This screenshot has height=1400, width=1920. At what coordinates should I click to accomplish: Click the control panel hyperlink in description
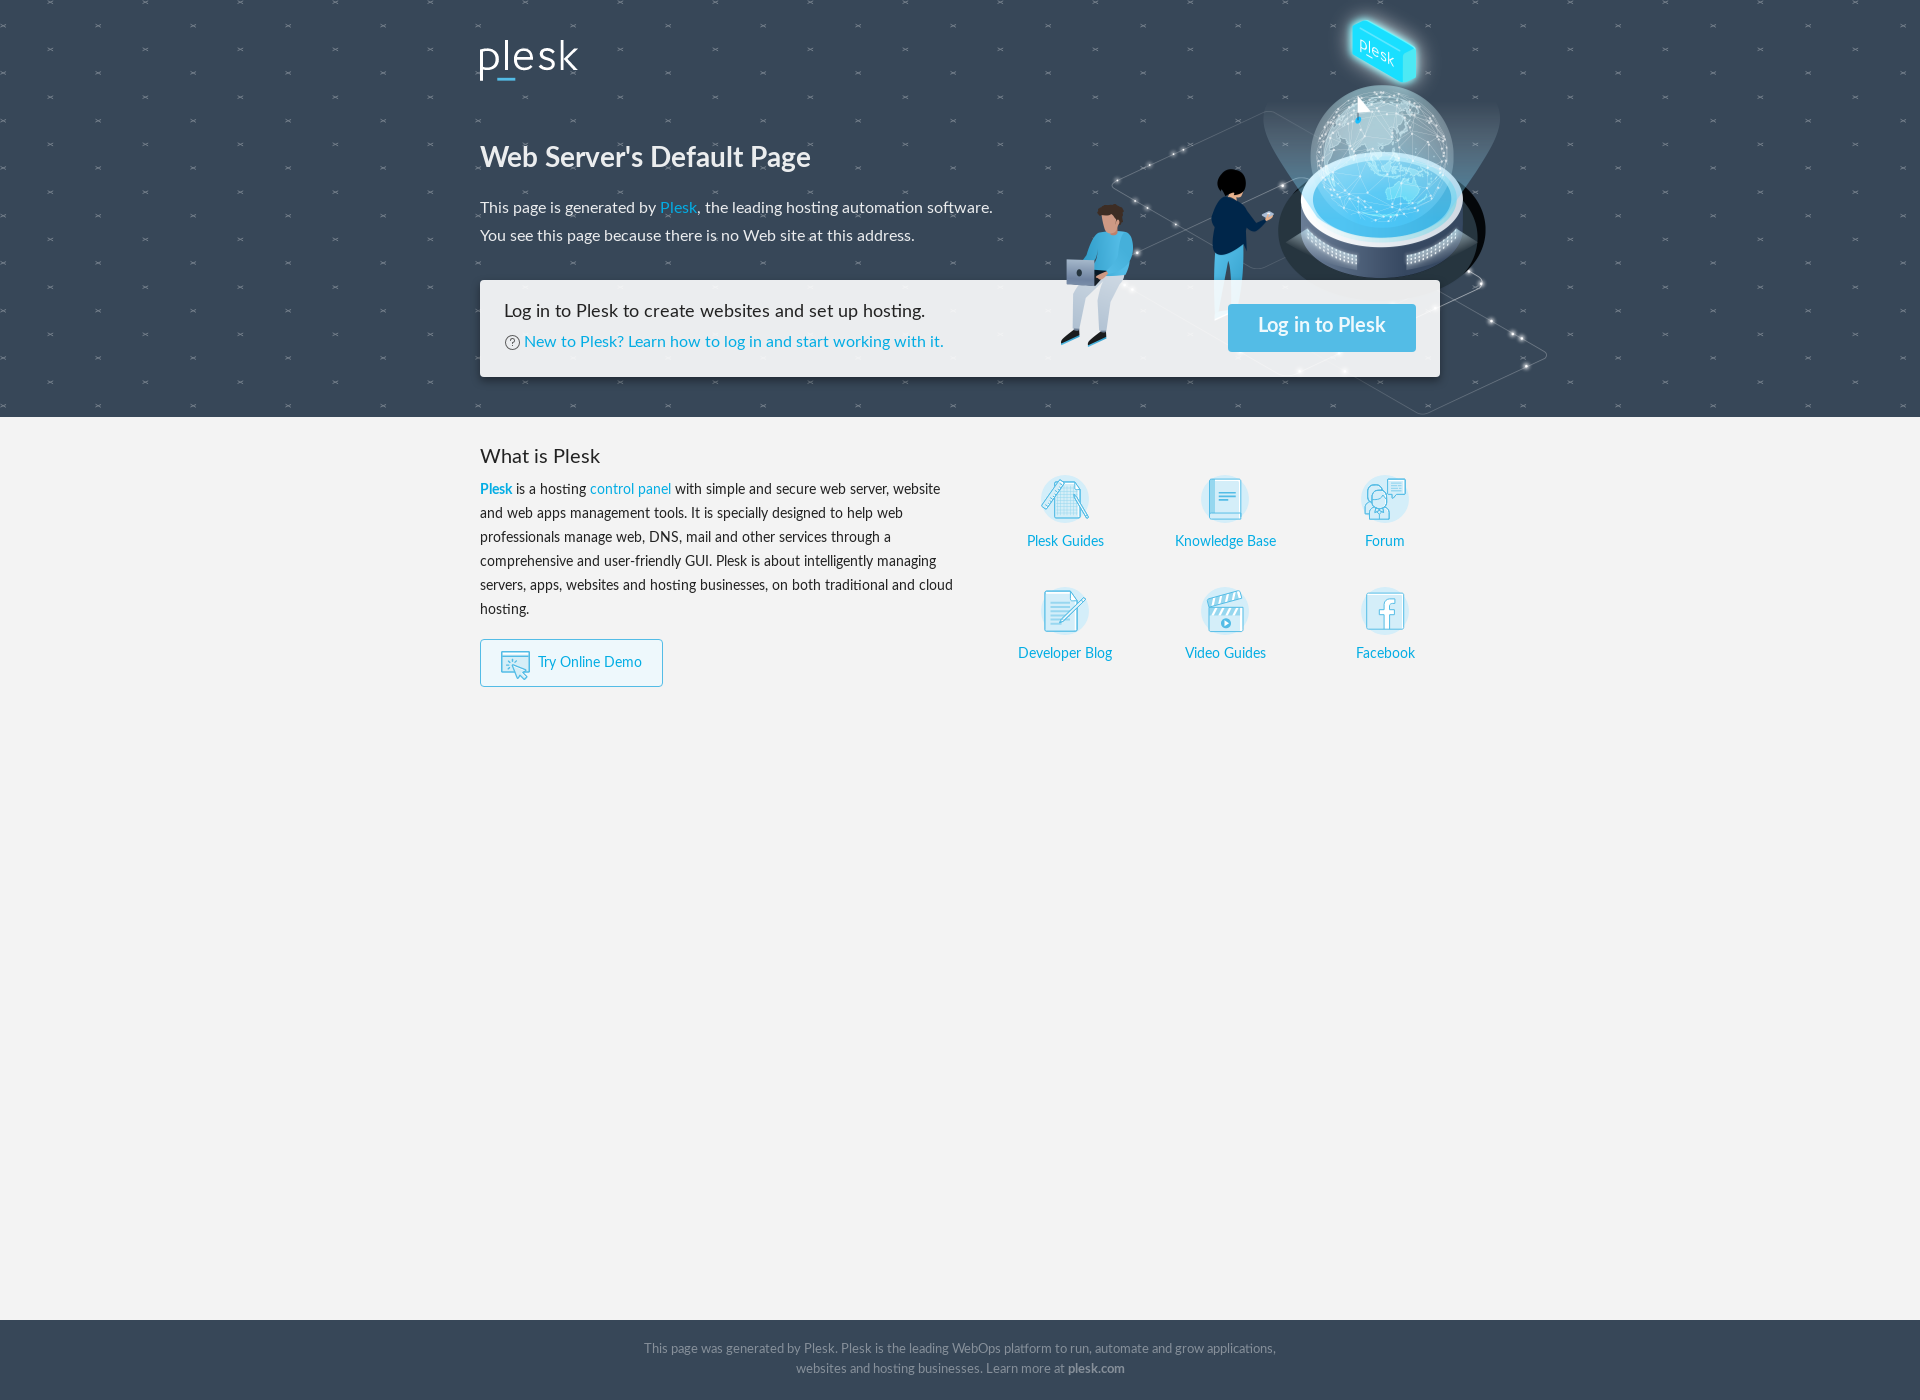631,489
